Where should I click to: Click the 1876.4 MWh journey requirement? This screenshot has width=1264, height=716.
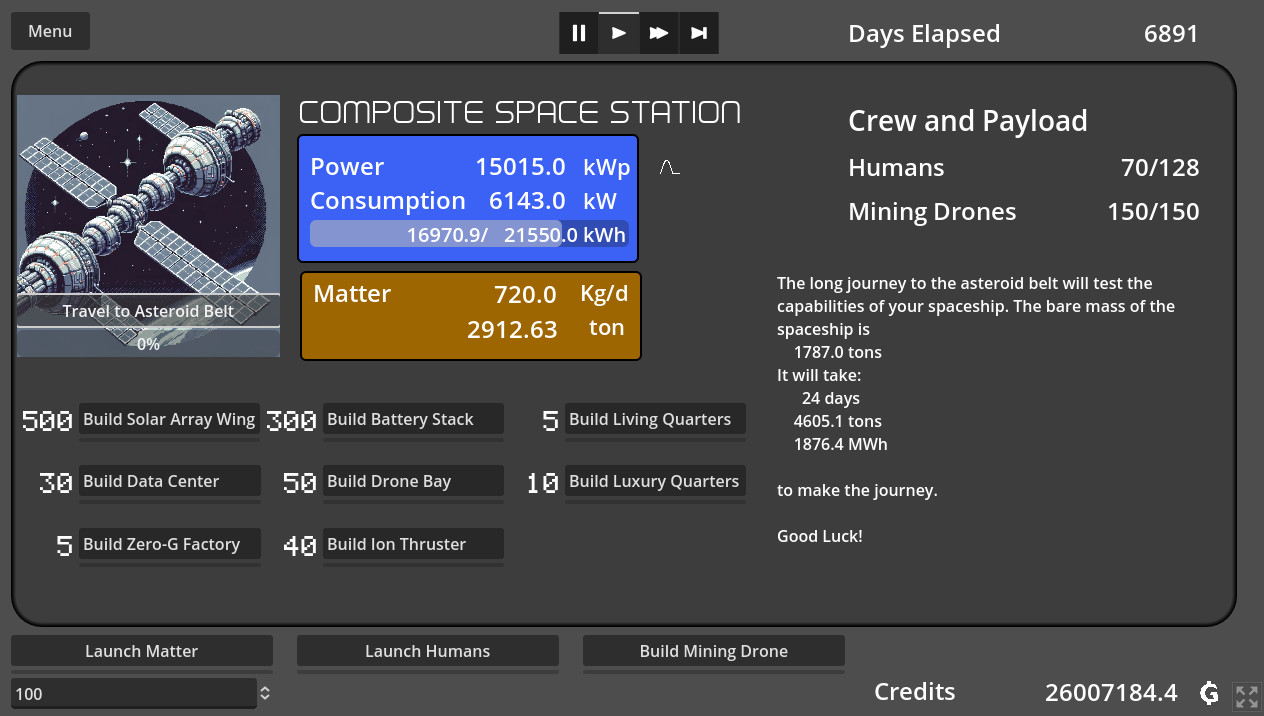tap(841, 444)
